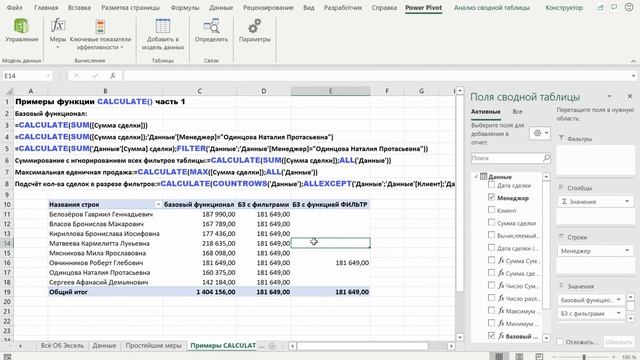Collapse the Данные table tree
This screenshot has height=360, width=640.
[476, 176]
